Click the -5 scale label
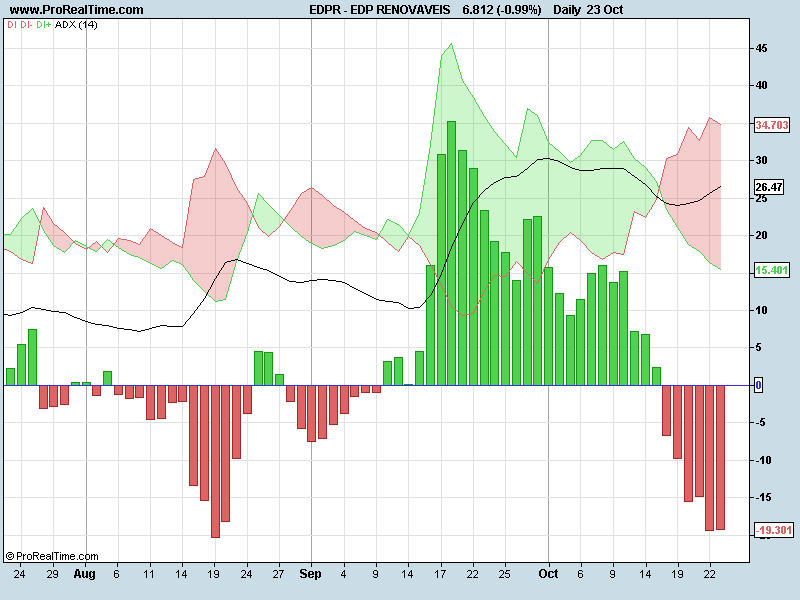800x600 pixels. point(760,422)
